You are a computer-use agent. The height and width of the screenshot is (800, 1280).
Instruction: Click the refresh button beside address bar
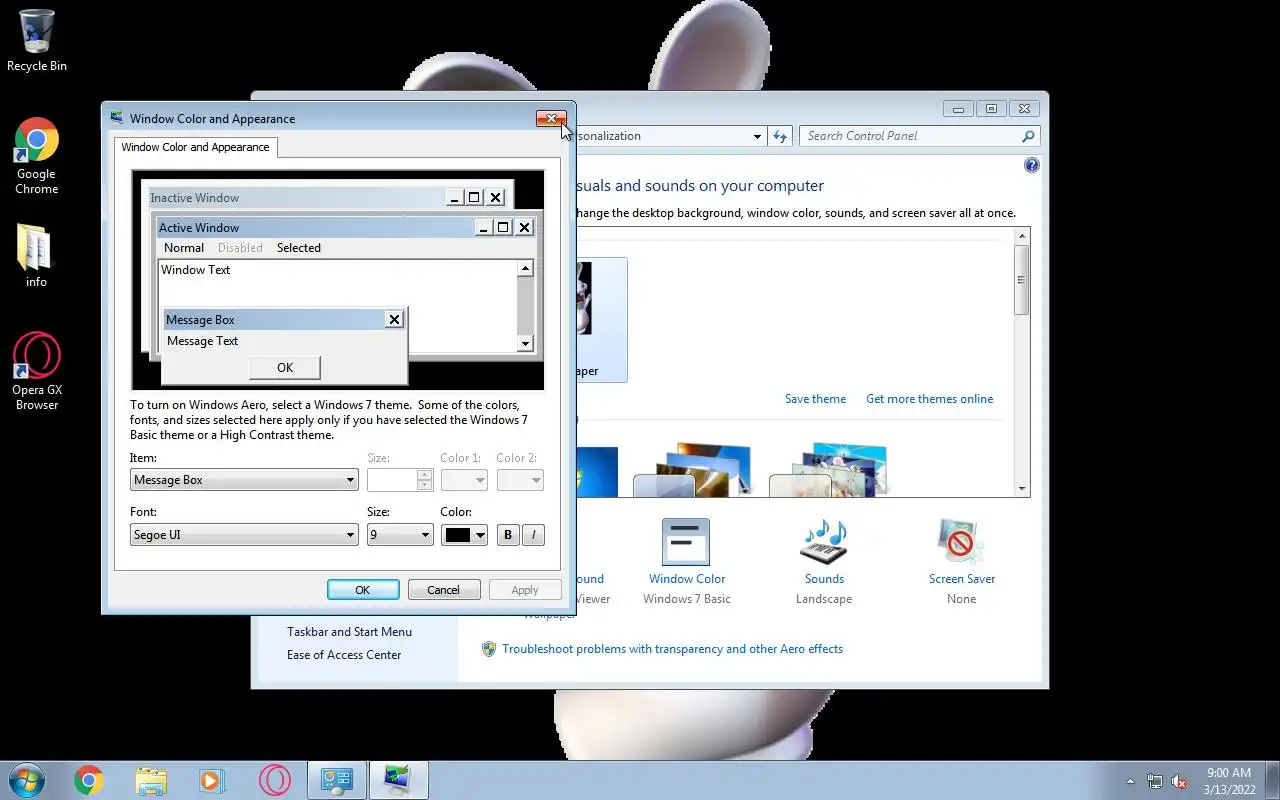(780, 136)
